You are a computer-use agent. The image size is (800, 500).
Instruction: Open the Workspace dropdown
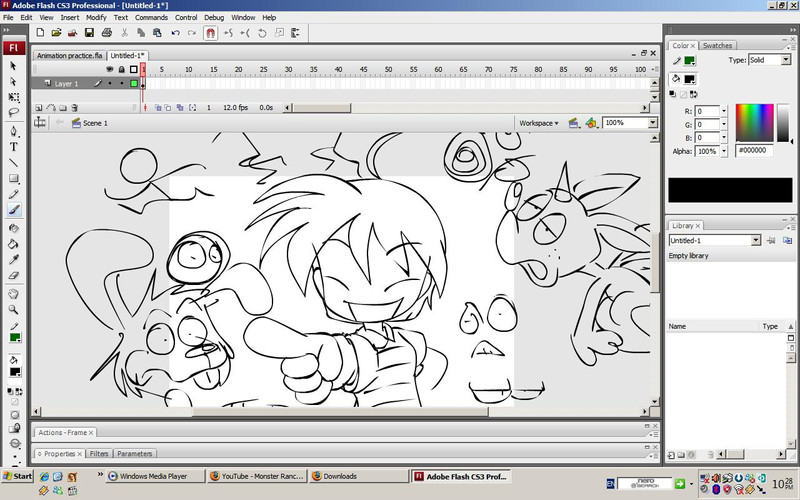539,123
